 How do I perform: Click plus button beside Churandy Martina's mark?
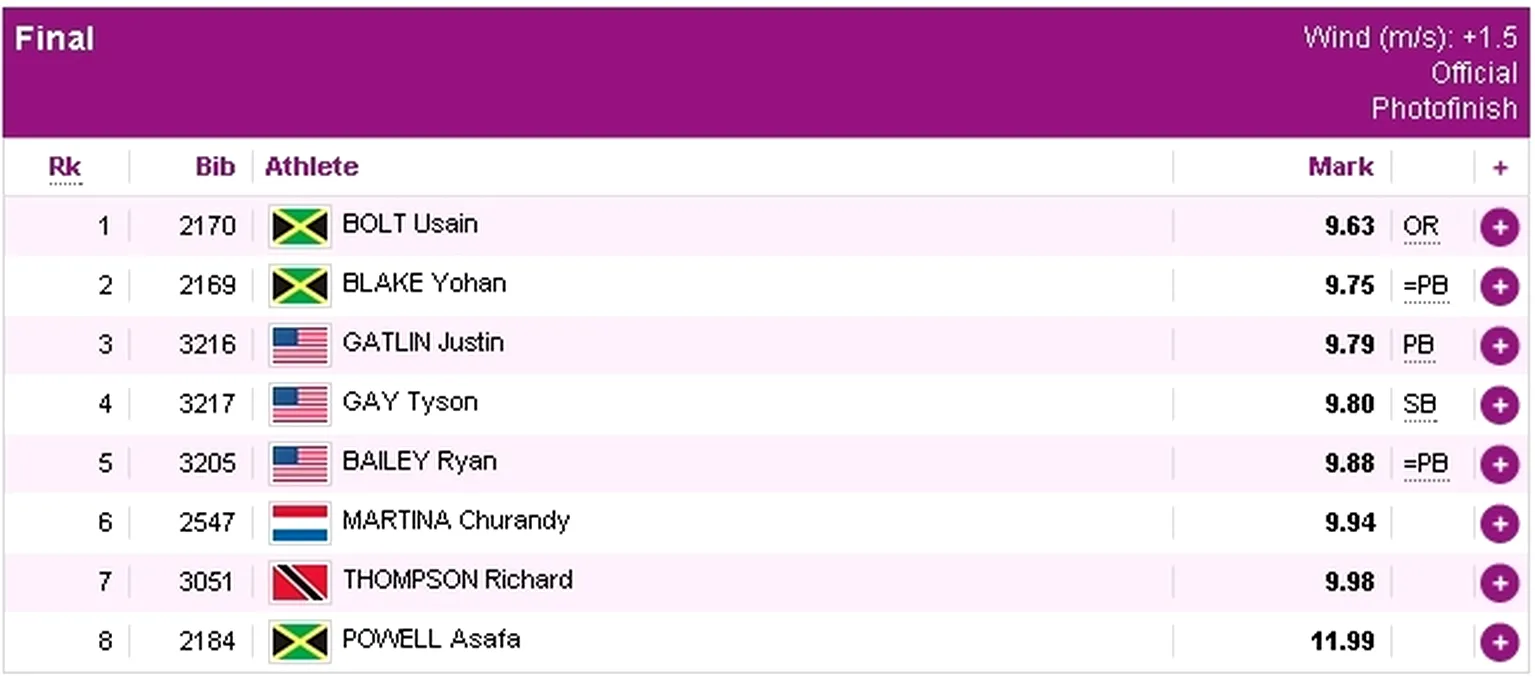point(1499,523)
